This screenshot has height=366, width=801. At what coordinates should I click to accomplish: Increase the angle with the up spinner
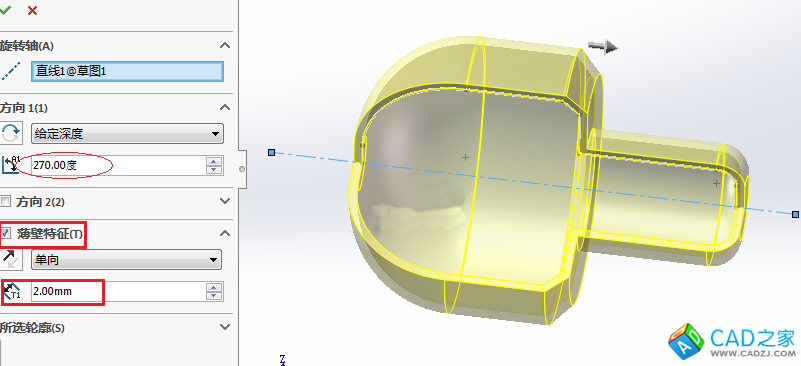[x=215, y=161]
